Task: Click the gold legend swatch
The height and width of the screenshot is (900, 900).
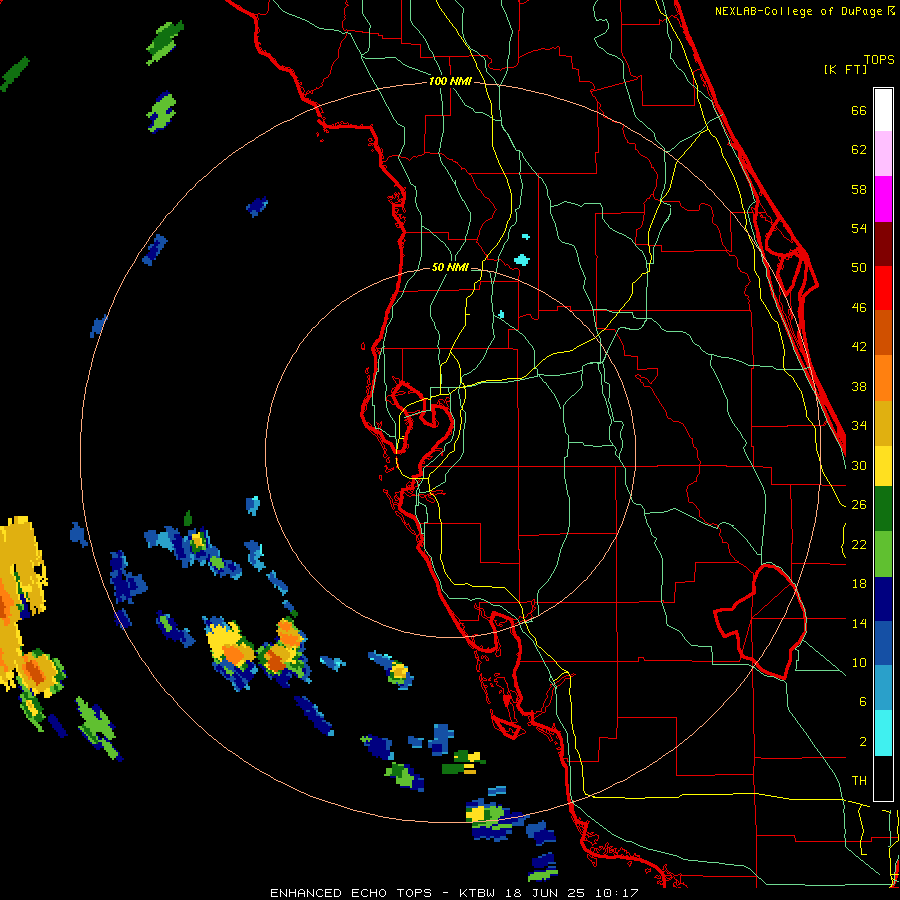Action: [x=883, y=423]
